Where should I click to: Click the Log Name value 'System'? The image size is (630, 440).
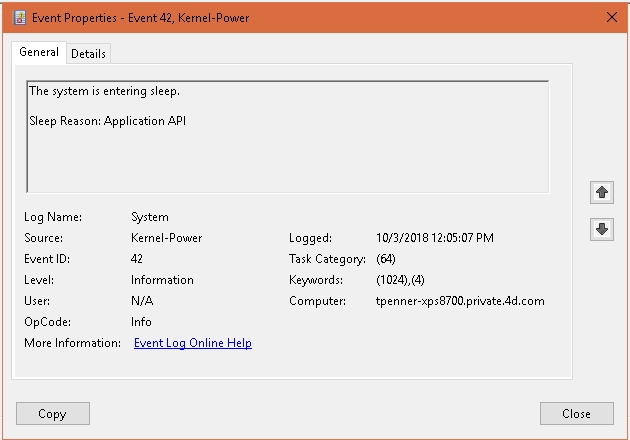click(150, 217)
